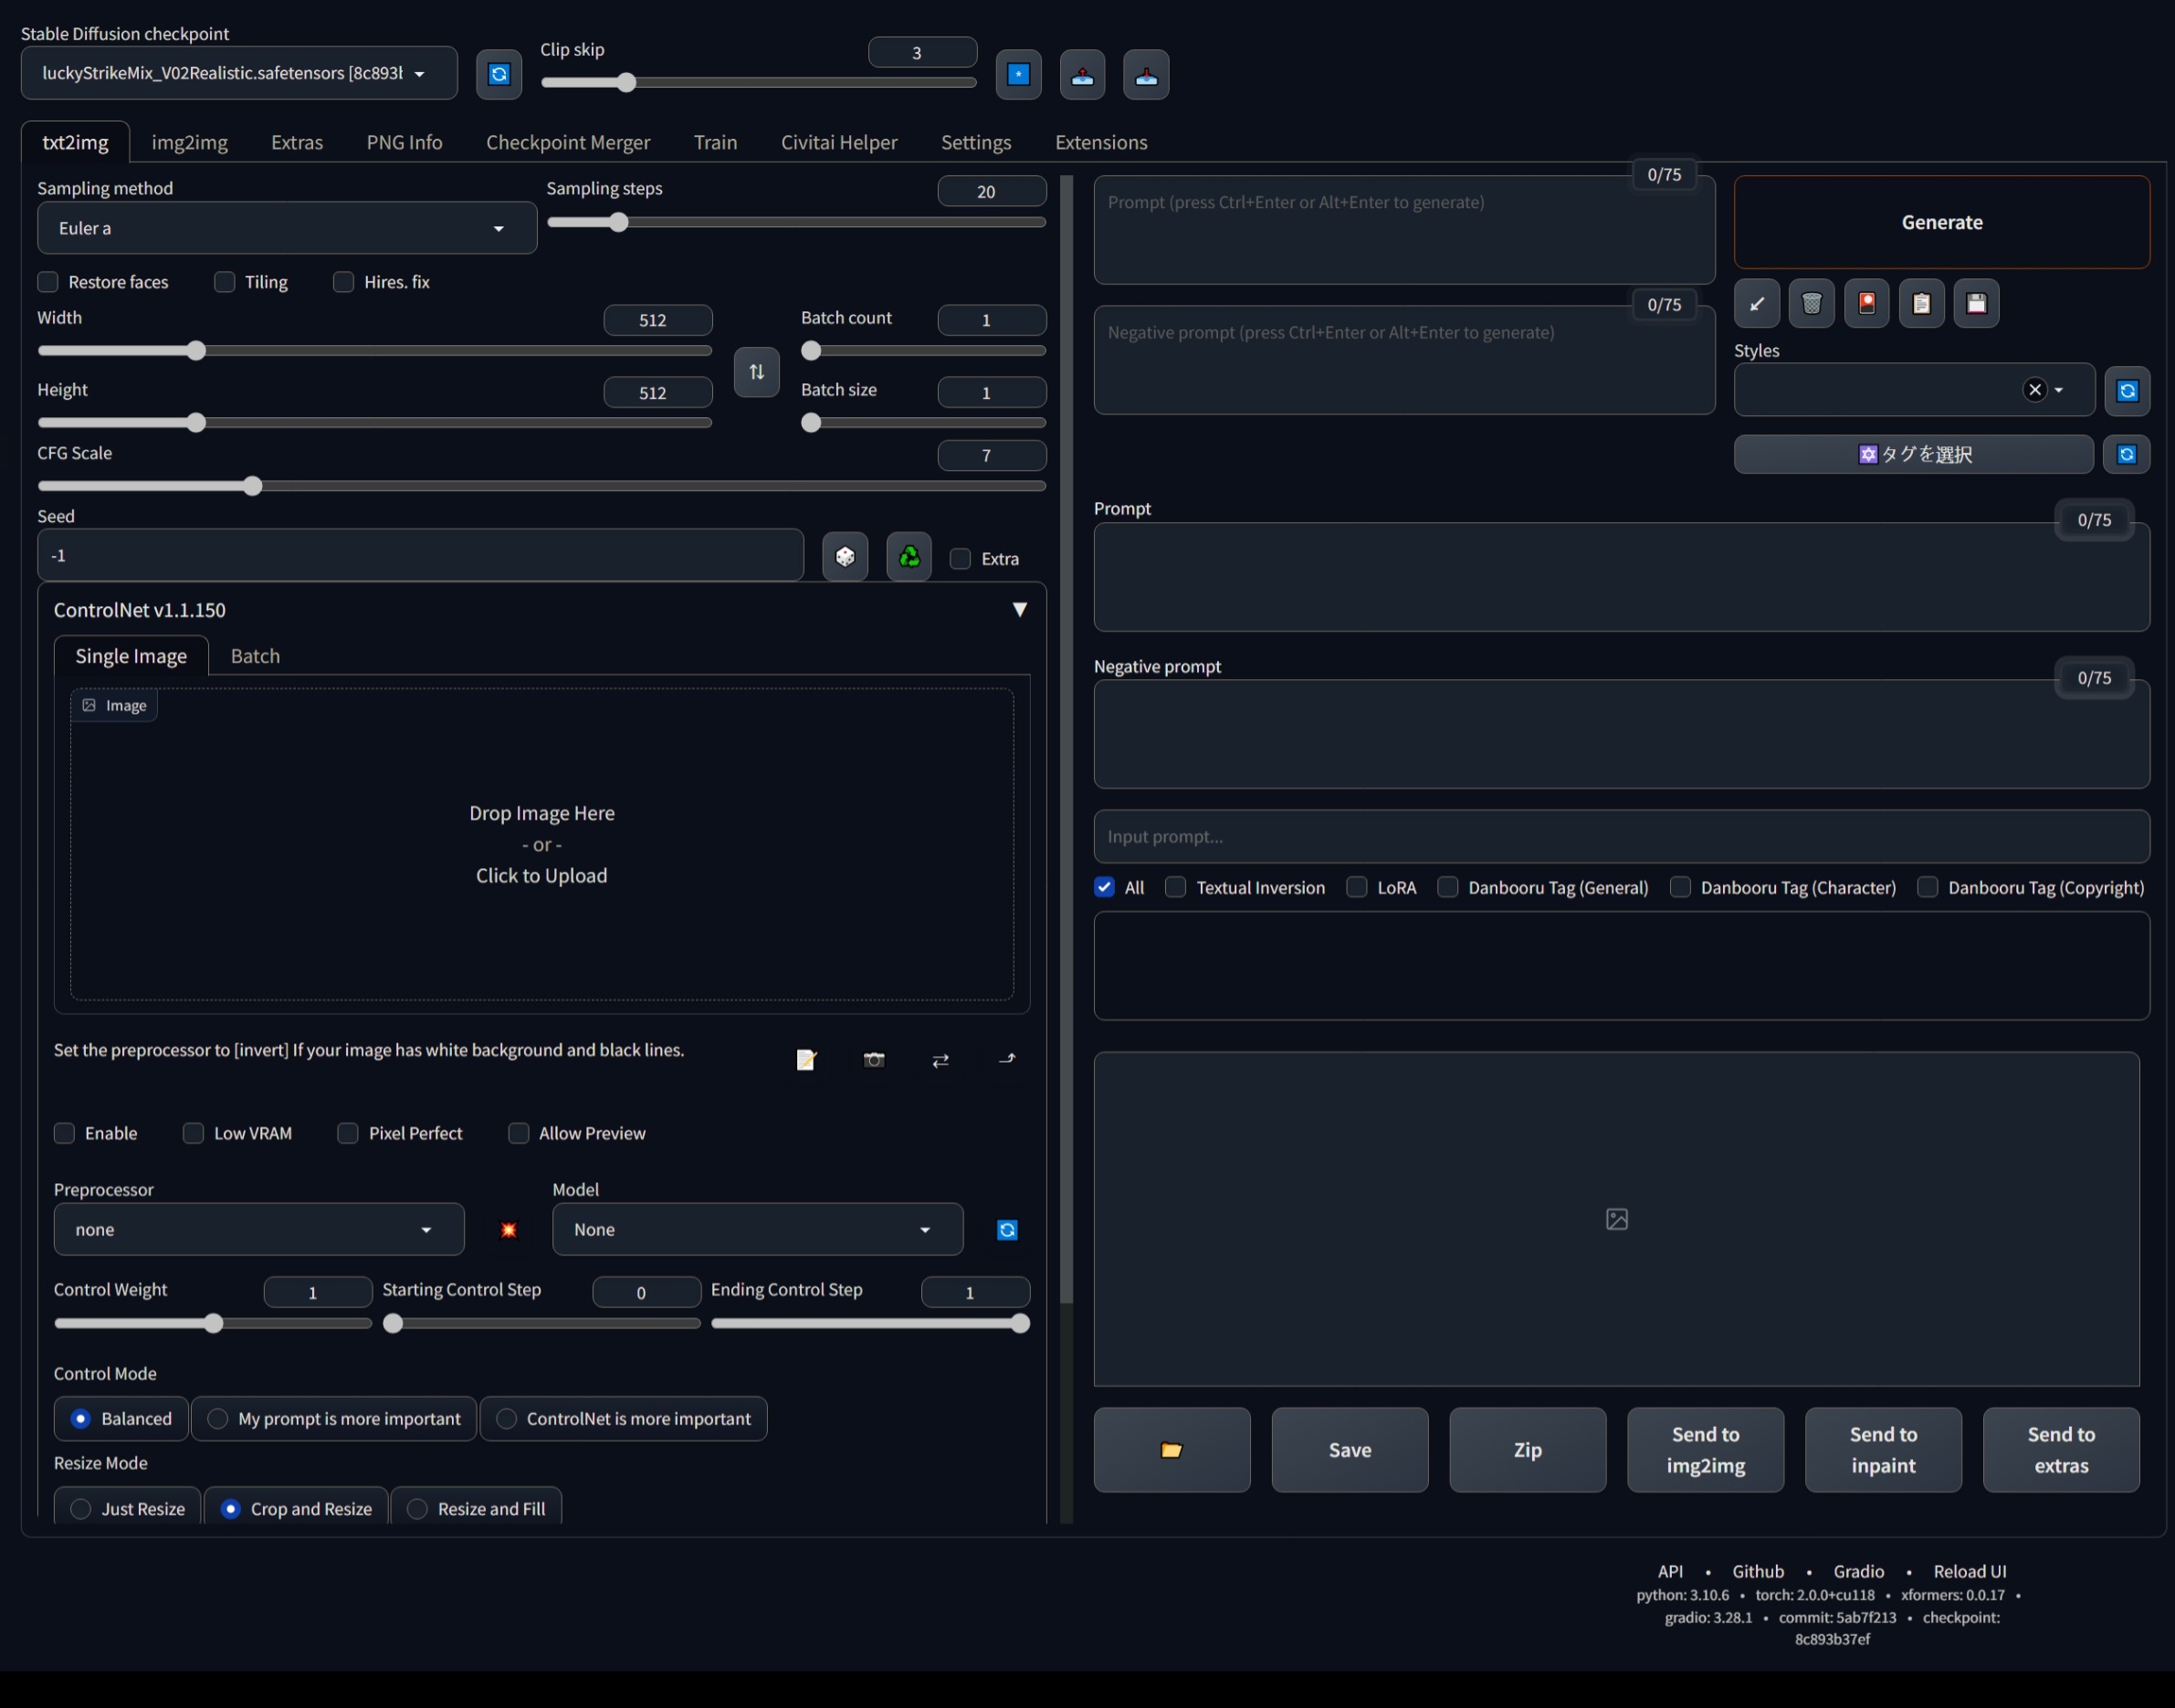Select ControlNet is more important mode

[x=507, y=1419]
